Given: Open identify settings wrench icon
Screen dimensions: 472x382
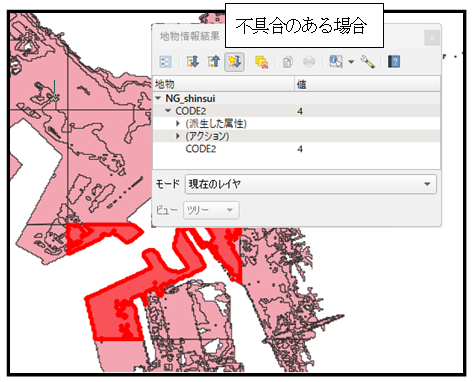Looking at the screenshot, I should 367,62.
